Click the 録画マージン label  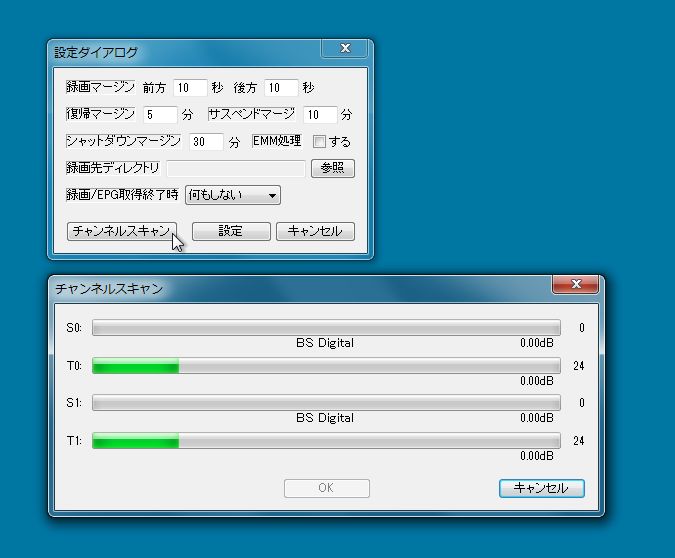(100, 87)
